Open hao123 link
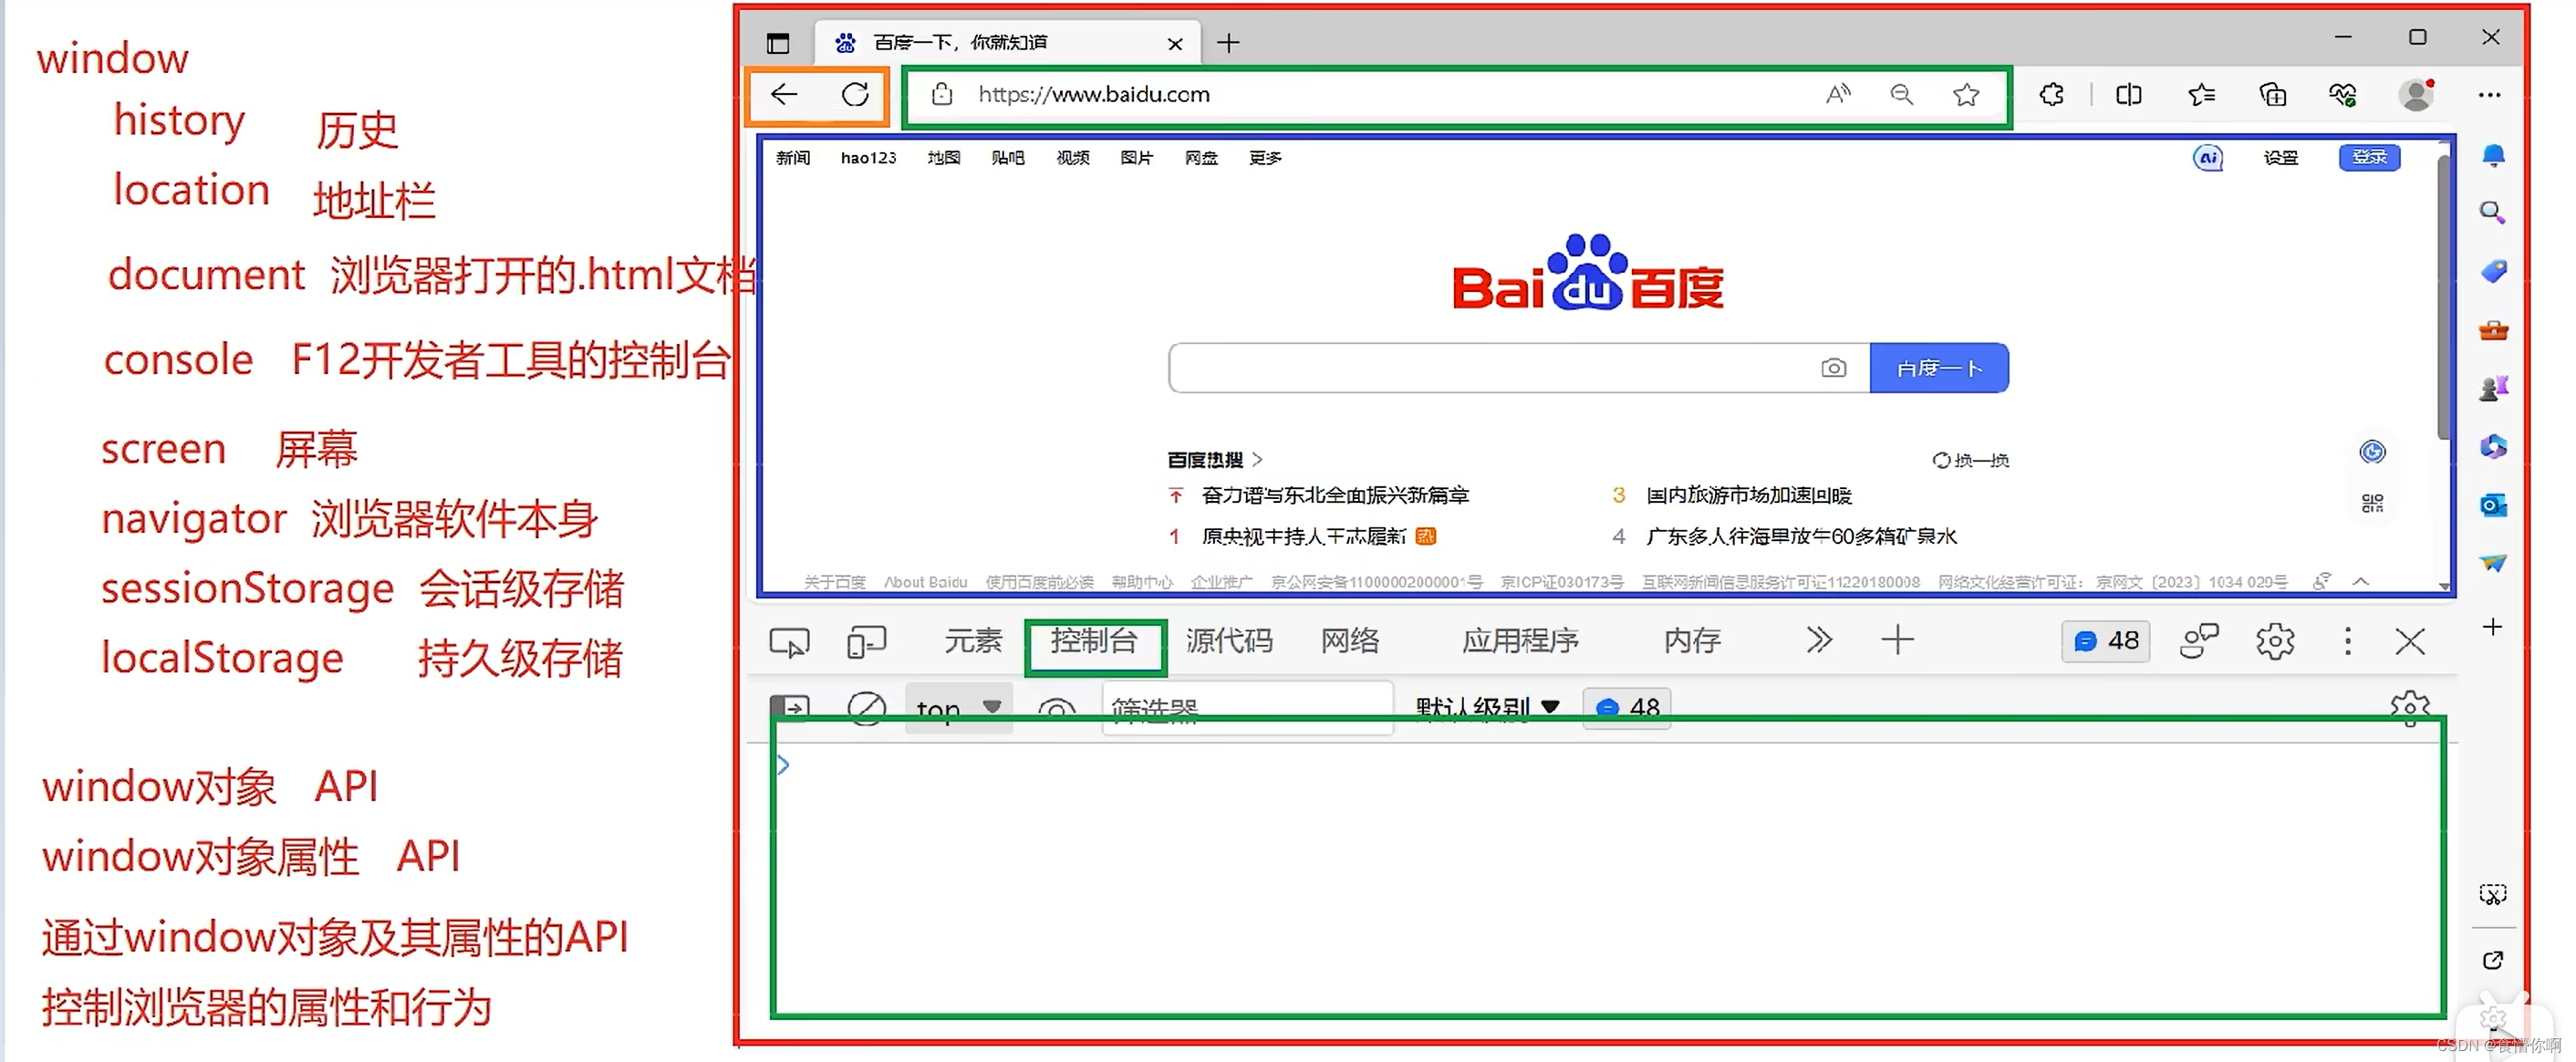 (x=868, y=158)
